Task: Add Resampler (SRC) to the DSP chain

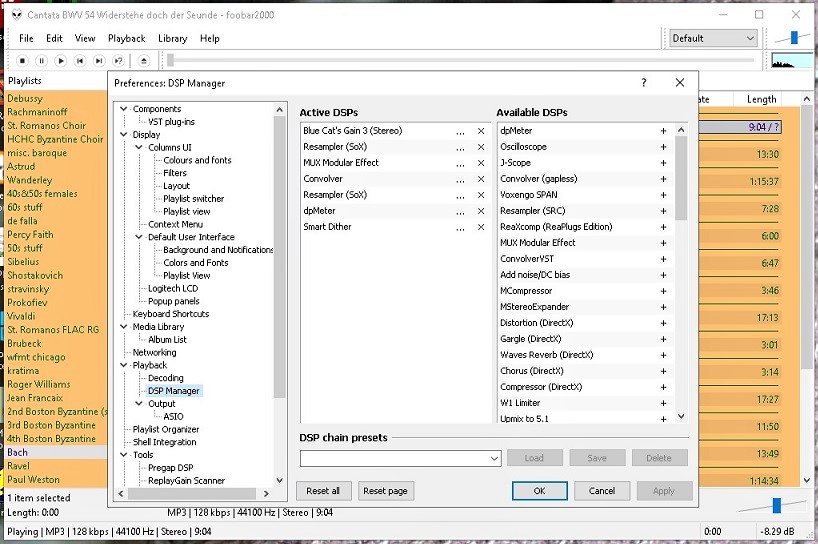Action: (x=664, y=211)
